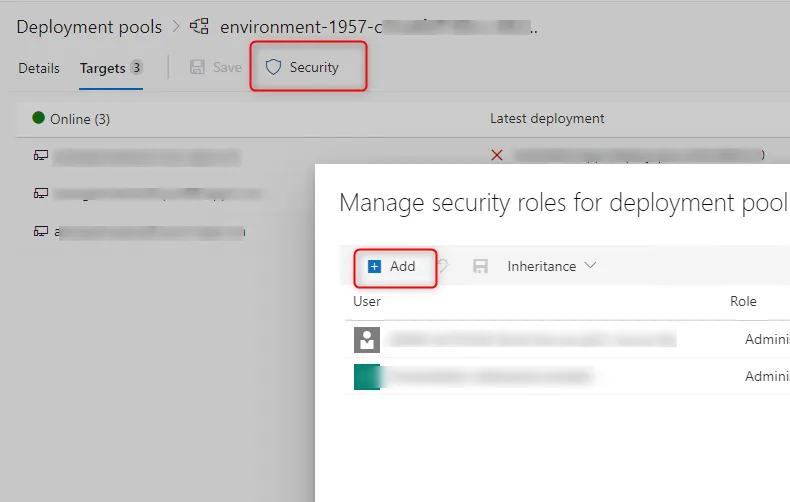Click the floppy-disk save icon in the roles dialog
Image resolution: width=790 pixels, height=502 pixels.
click(x=480, y=266)
